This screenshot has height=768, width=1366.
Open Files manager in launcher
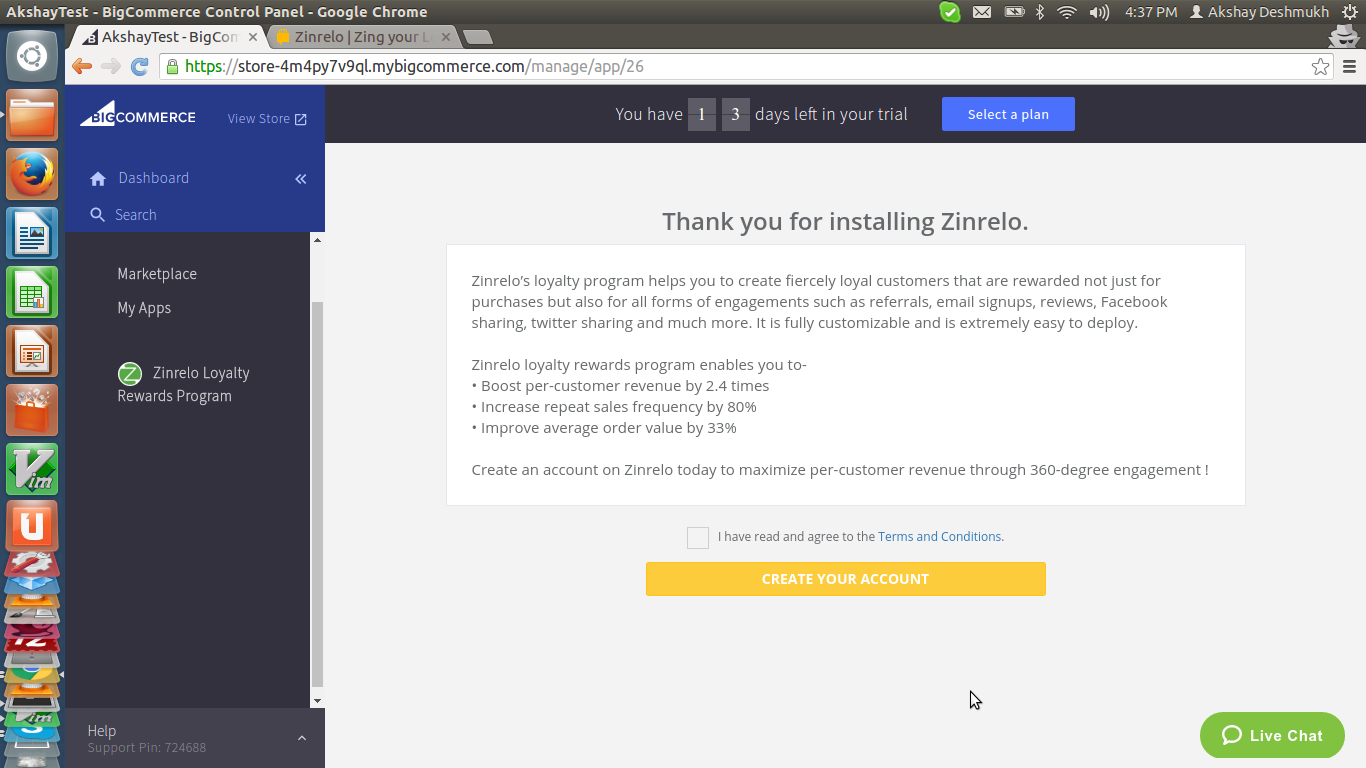(32, 115)
